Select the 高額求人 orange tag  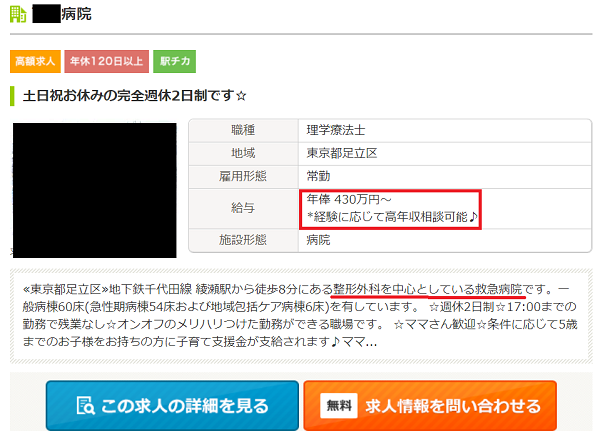click(x=35, y=61)
